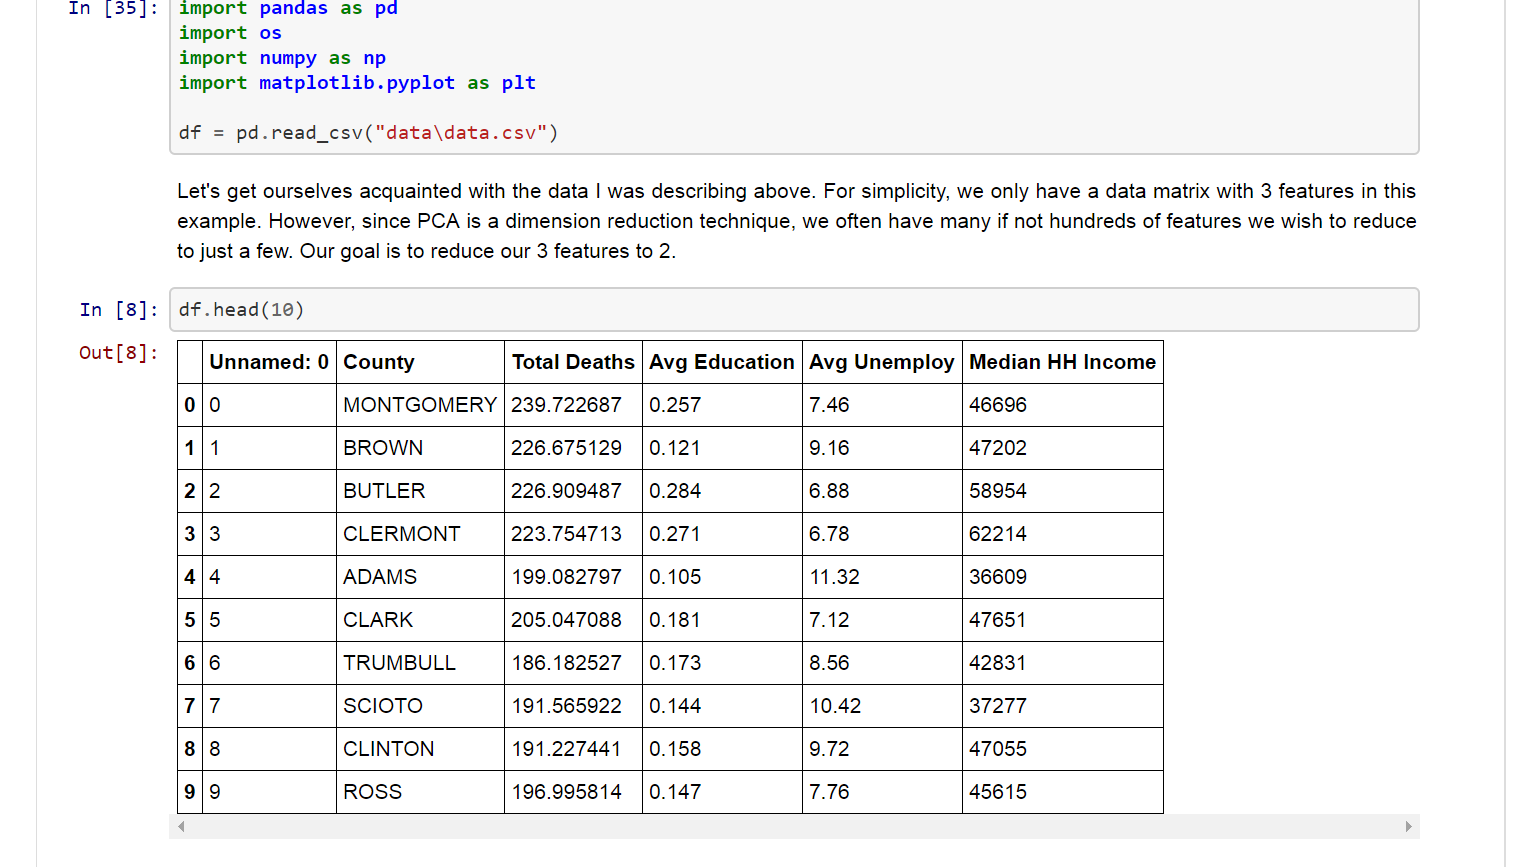Screen dimensions: 1513x867
Task: Click the 0.158 Avg Education cell
Action: (x=722, y=749)
